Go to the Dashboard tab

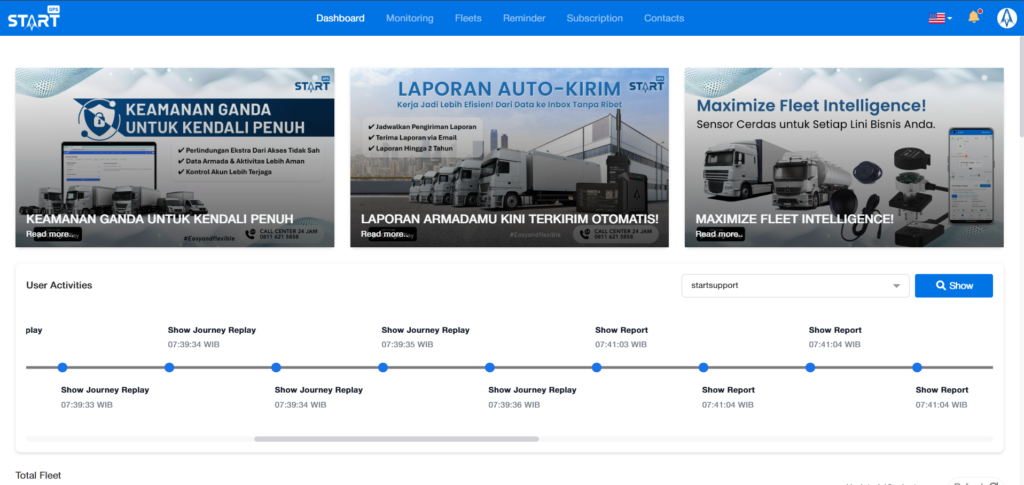(340, 18)
